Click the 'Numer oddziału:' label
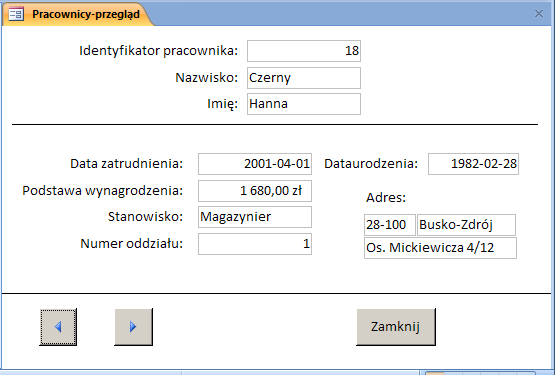555x375 pixels. 132,244
